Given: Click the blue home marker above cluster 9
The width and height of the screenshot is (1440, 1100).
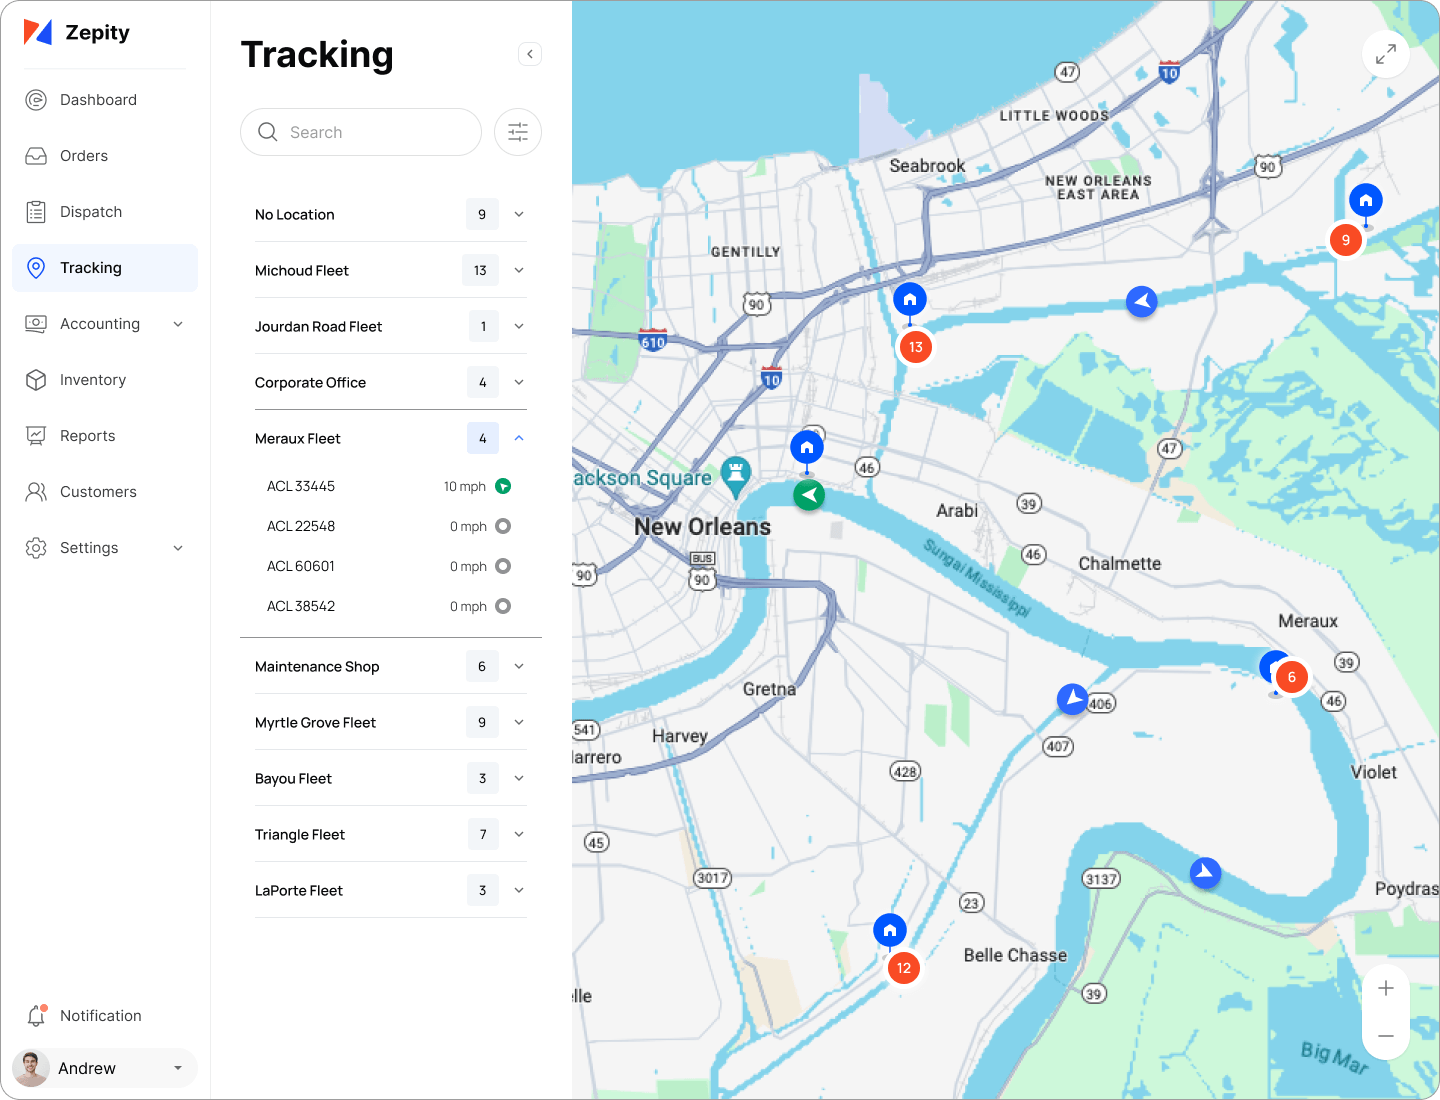Looking at the screenshot, I should (1365, 200).
